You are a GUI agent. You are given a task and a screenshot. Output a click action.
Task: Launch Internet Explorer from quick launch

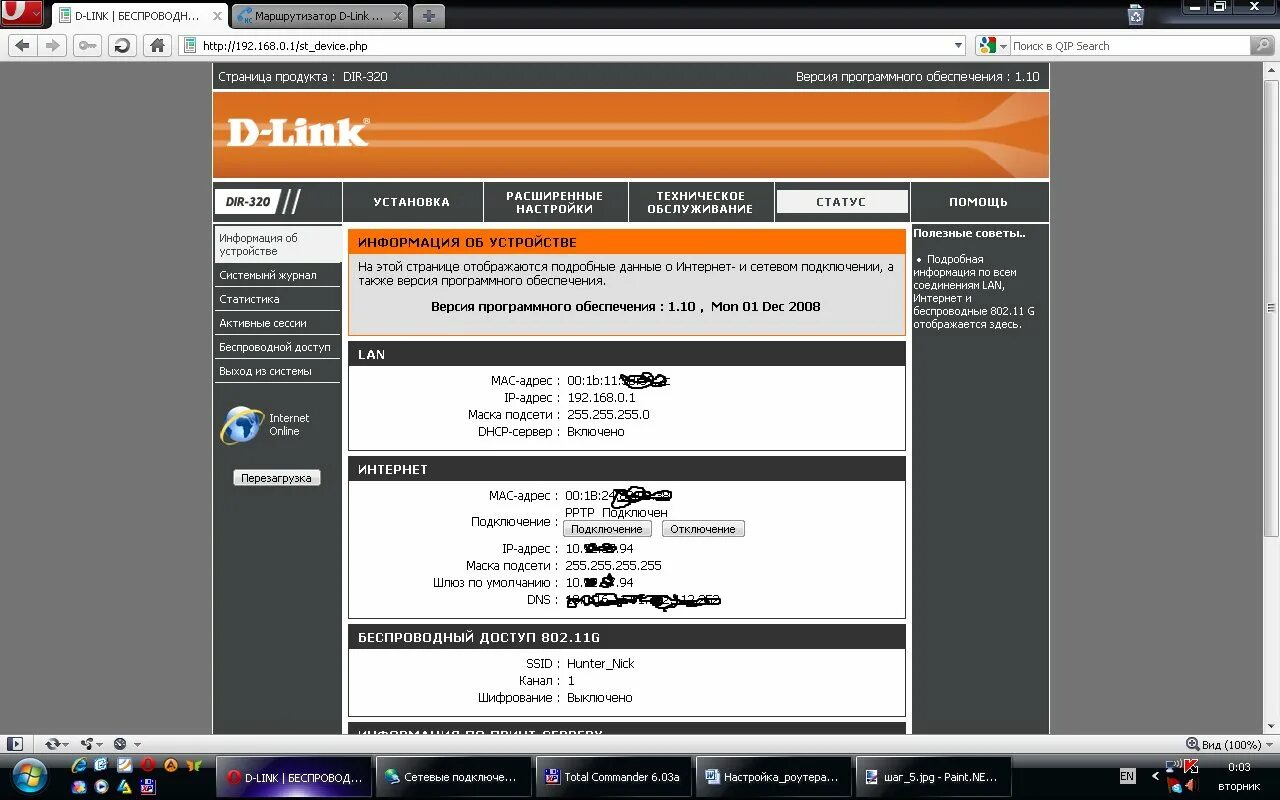(79, 765)
